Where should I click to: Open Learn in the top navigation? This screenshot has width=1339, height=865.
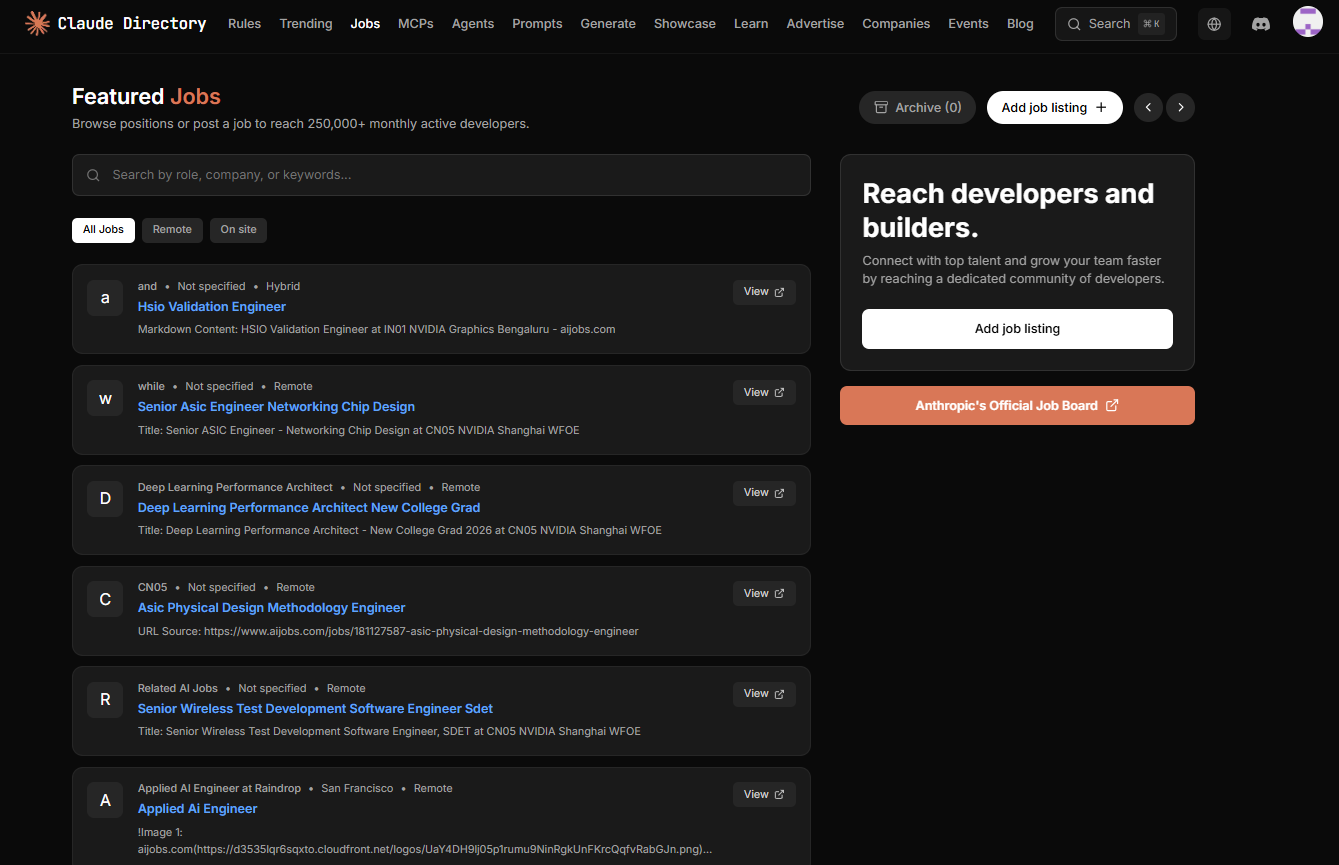tap(751, 23)
